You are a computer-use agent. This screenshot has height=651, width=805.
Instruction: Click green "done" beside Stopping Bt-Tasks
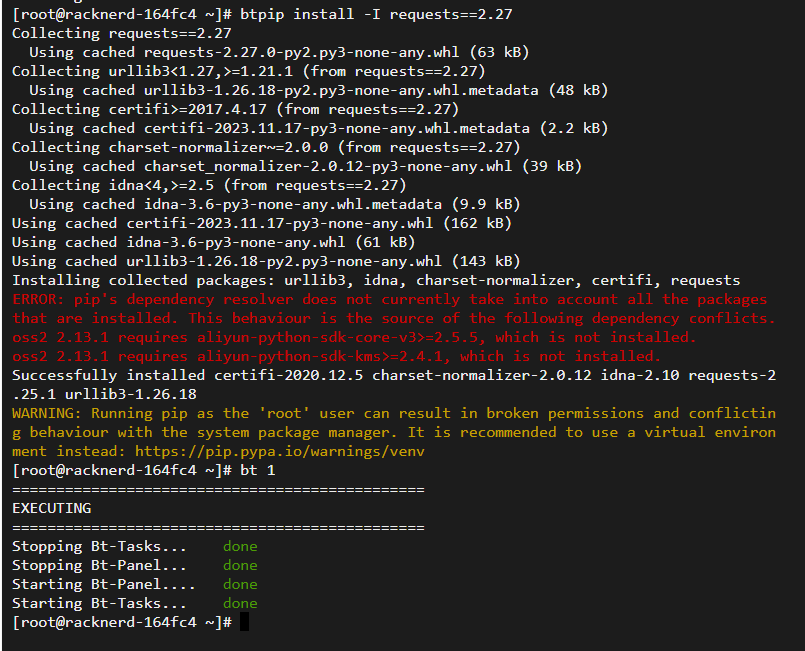240,546
